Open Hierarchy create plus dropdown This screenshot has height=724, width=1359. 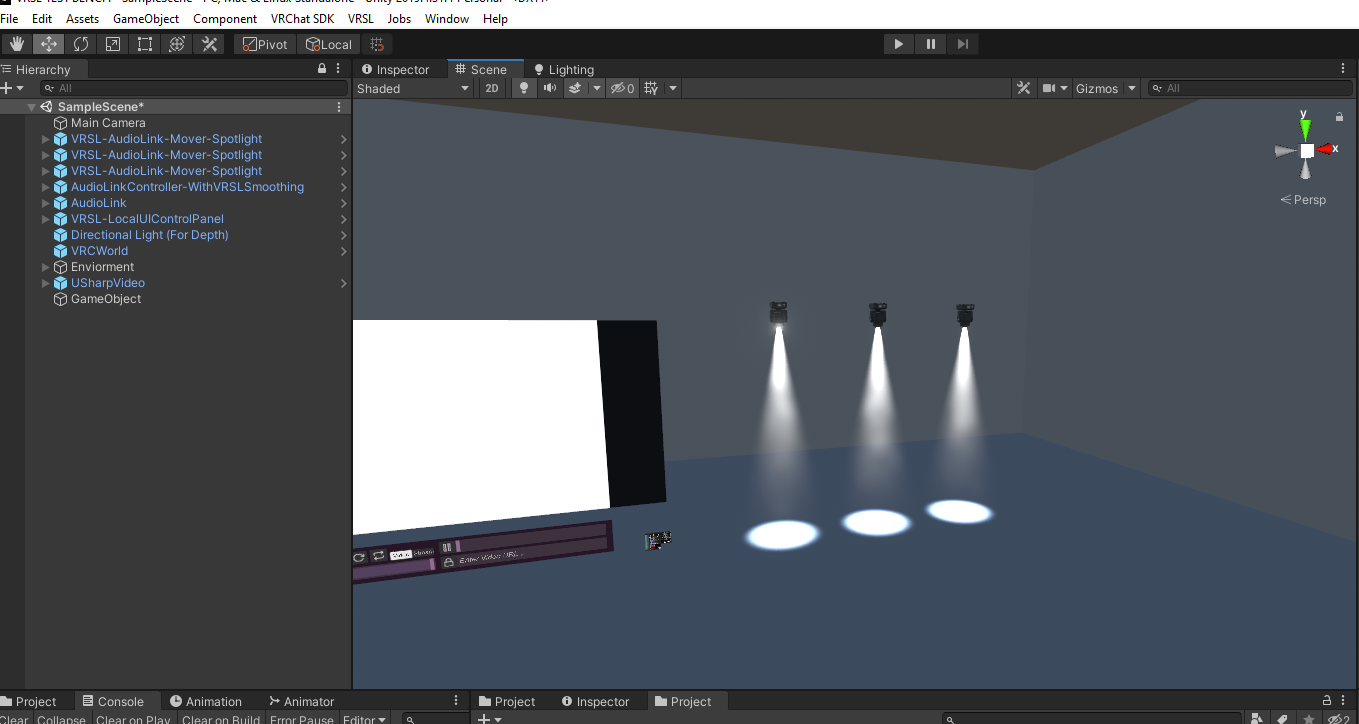12,88
